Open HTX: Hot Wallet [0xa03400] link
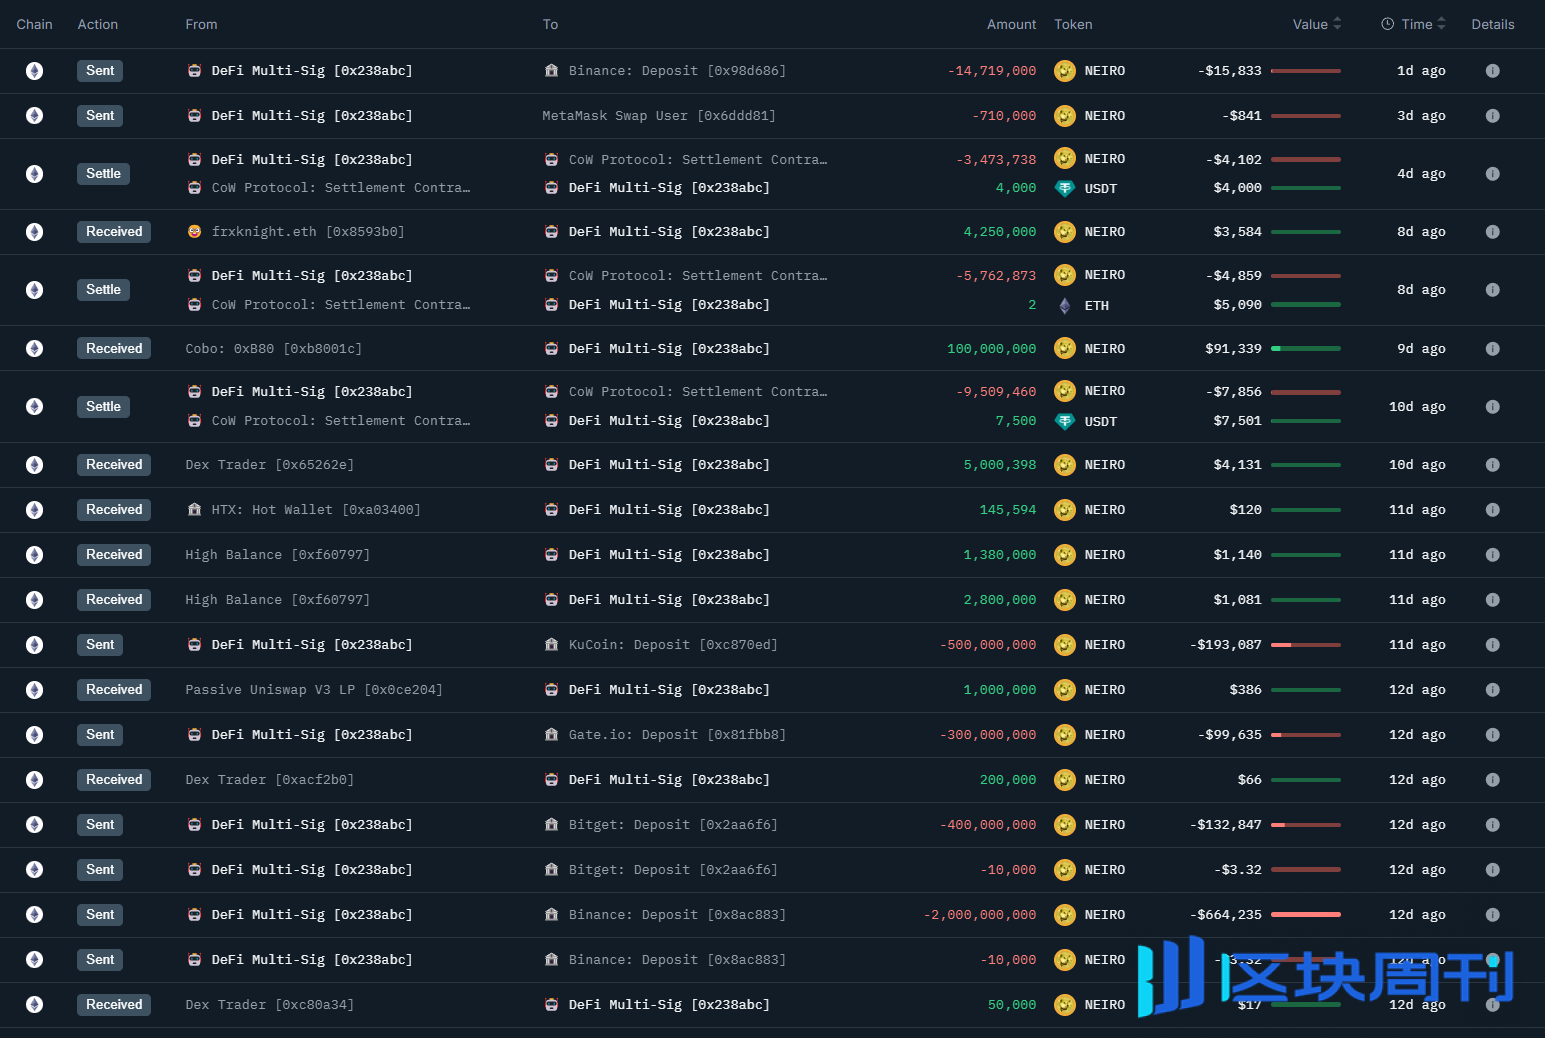The width and height of the screenshot is (1545, 1038). 316,510
